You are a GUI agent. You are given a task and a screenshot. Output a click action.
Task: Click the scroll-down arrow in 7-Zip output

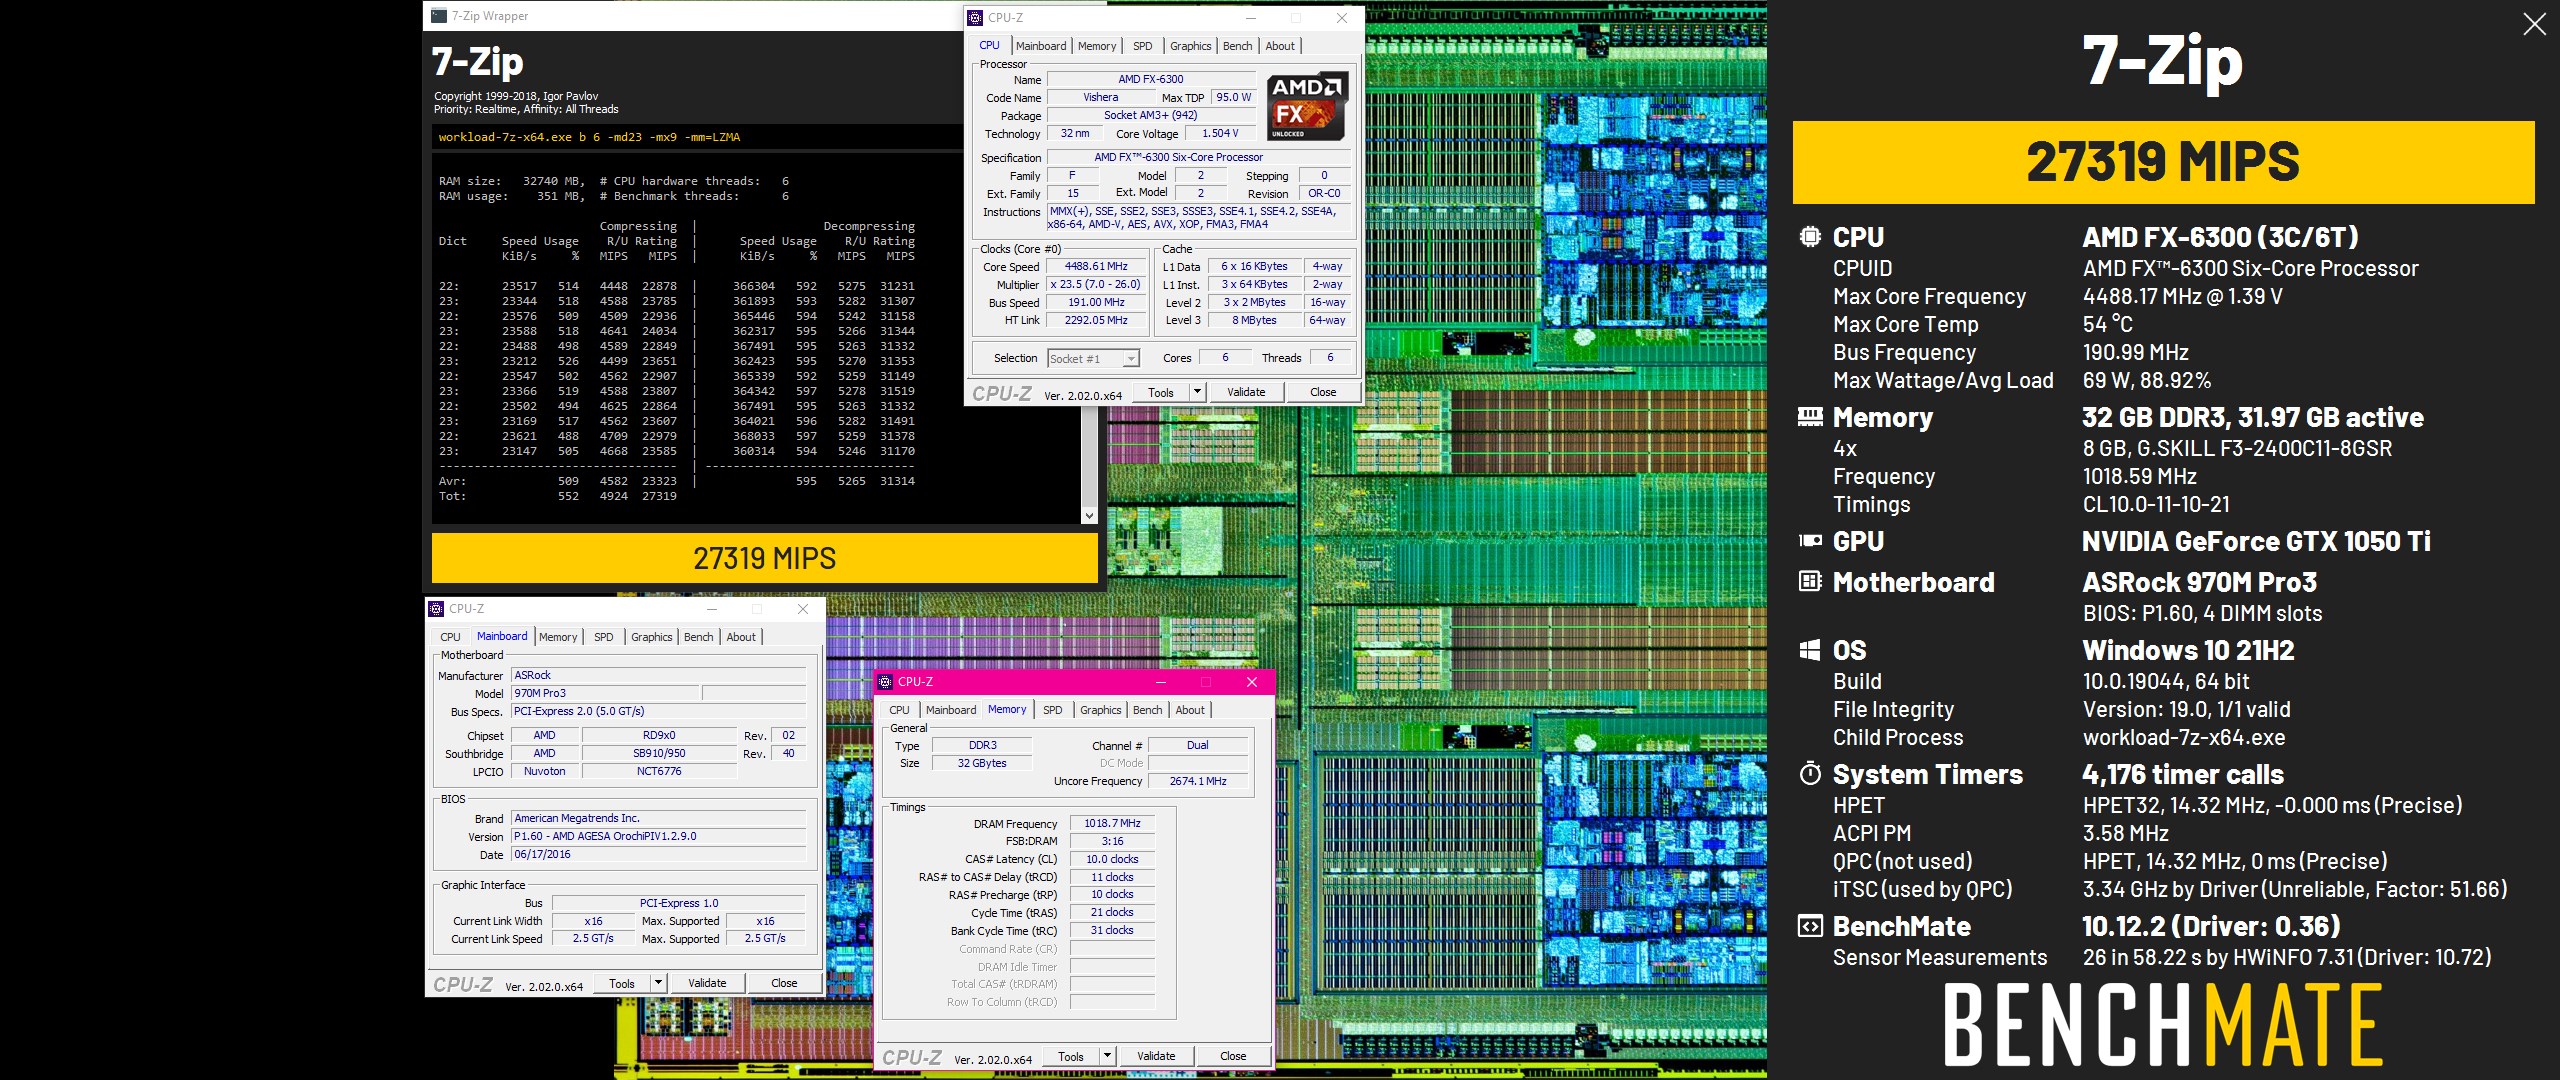[x=1089, y=516]
